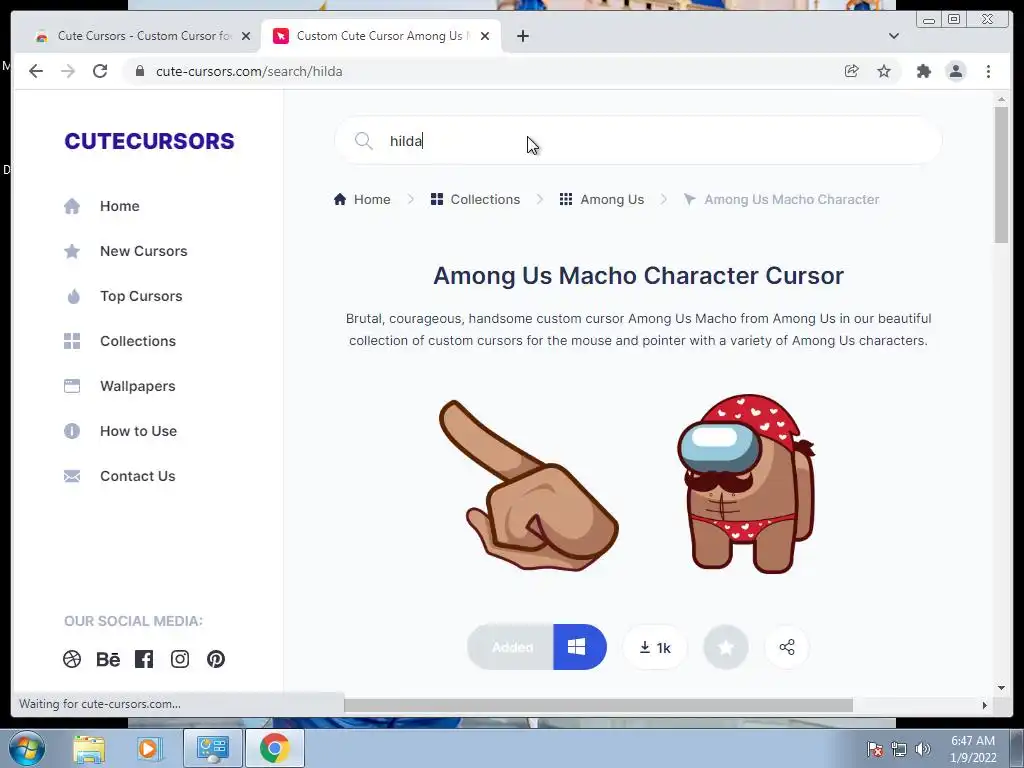Open Contact Us in the sidebar

click(137, 477)
